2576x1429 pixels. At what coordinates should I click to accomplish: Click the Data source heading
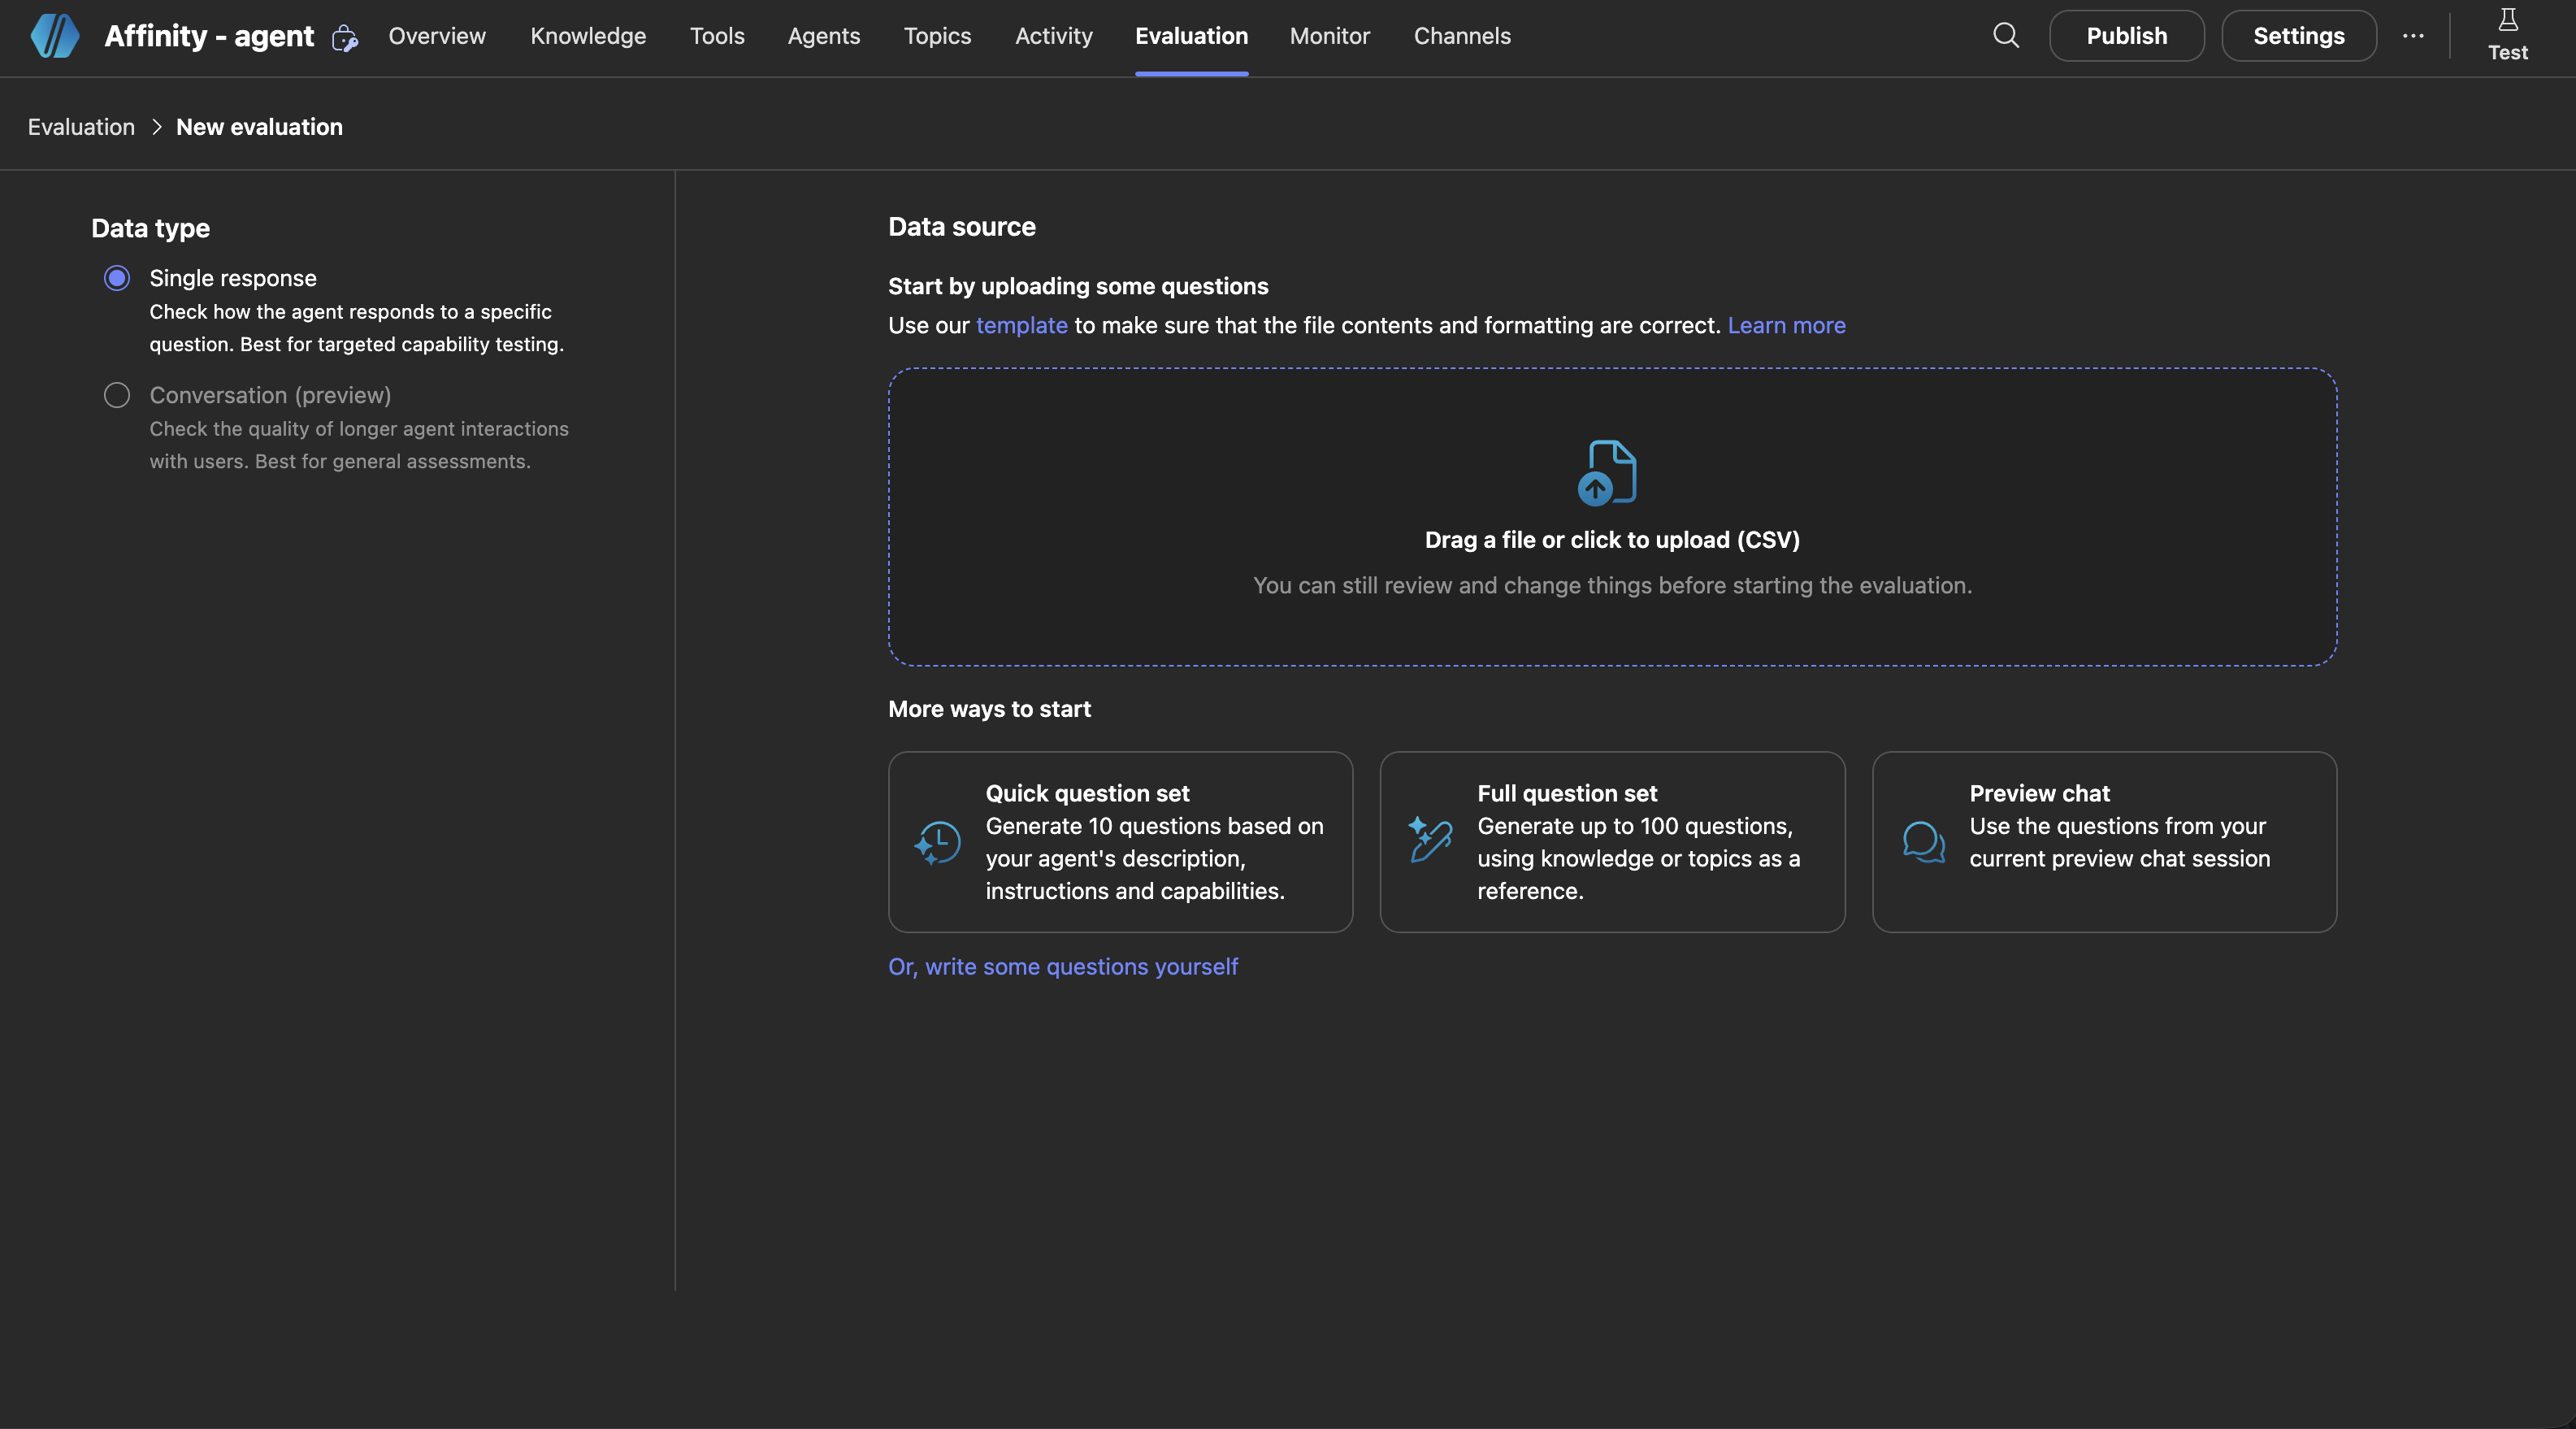(x=961, y=227)
